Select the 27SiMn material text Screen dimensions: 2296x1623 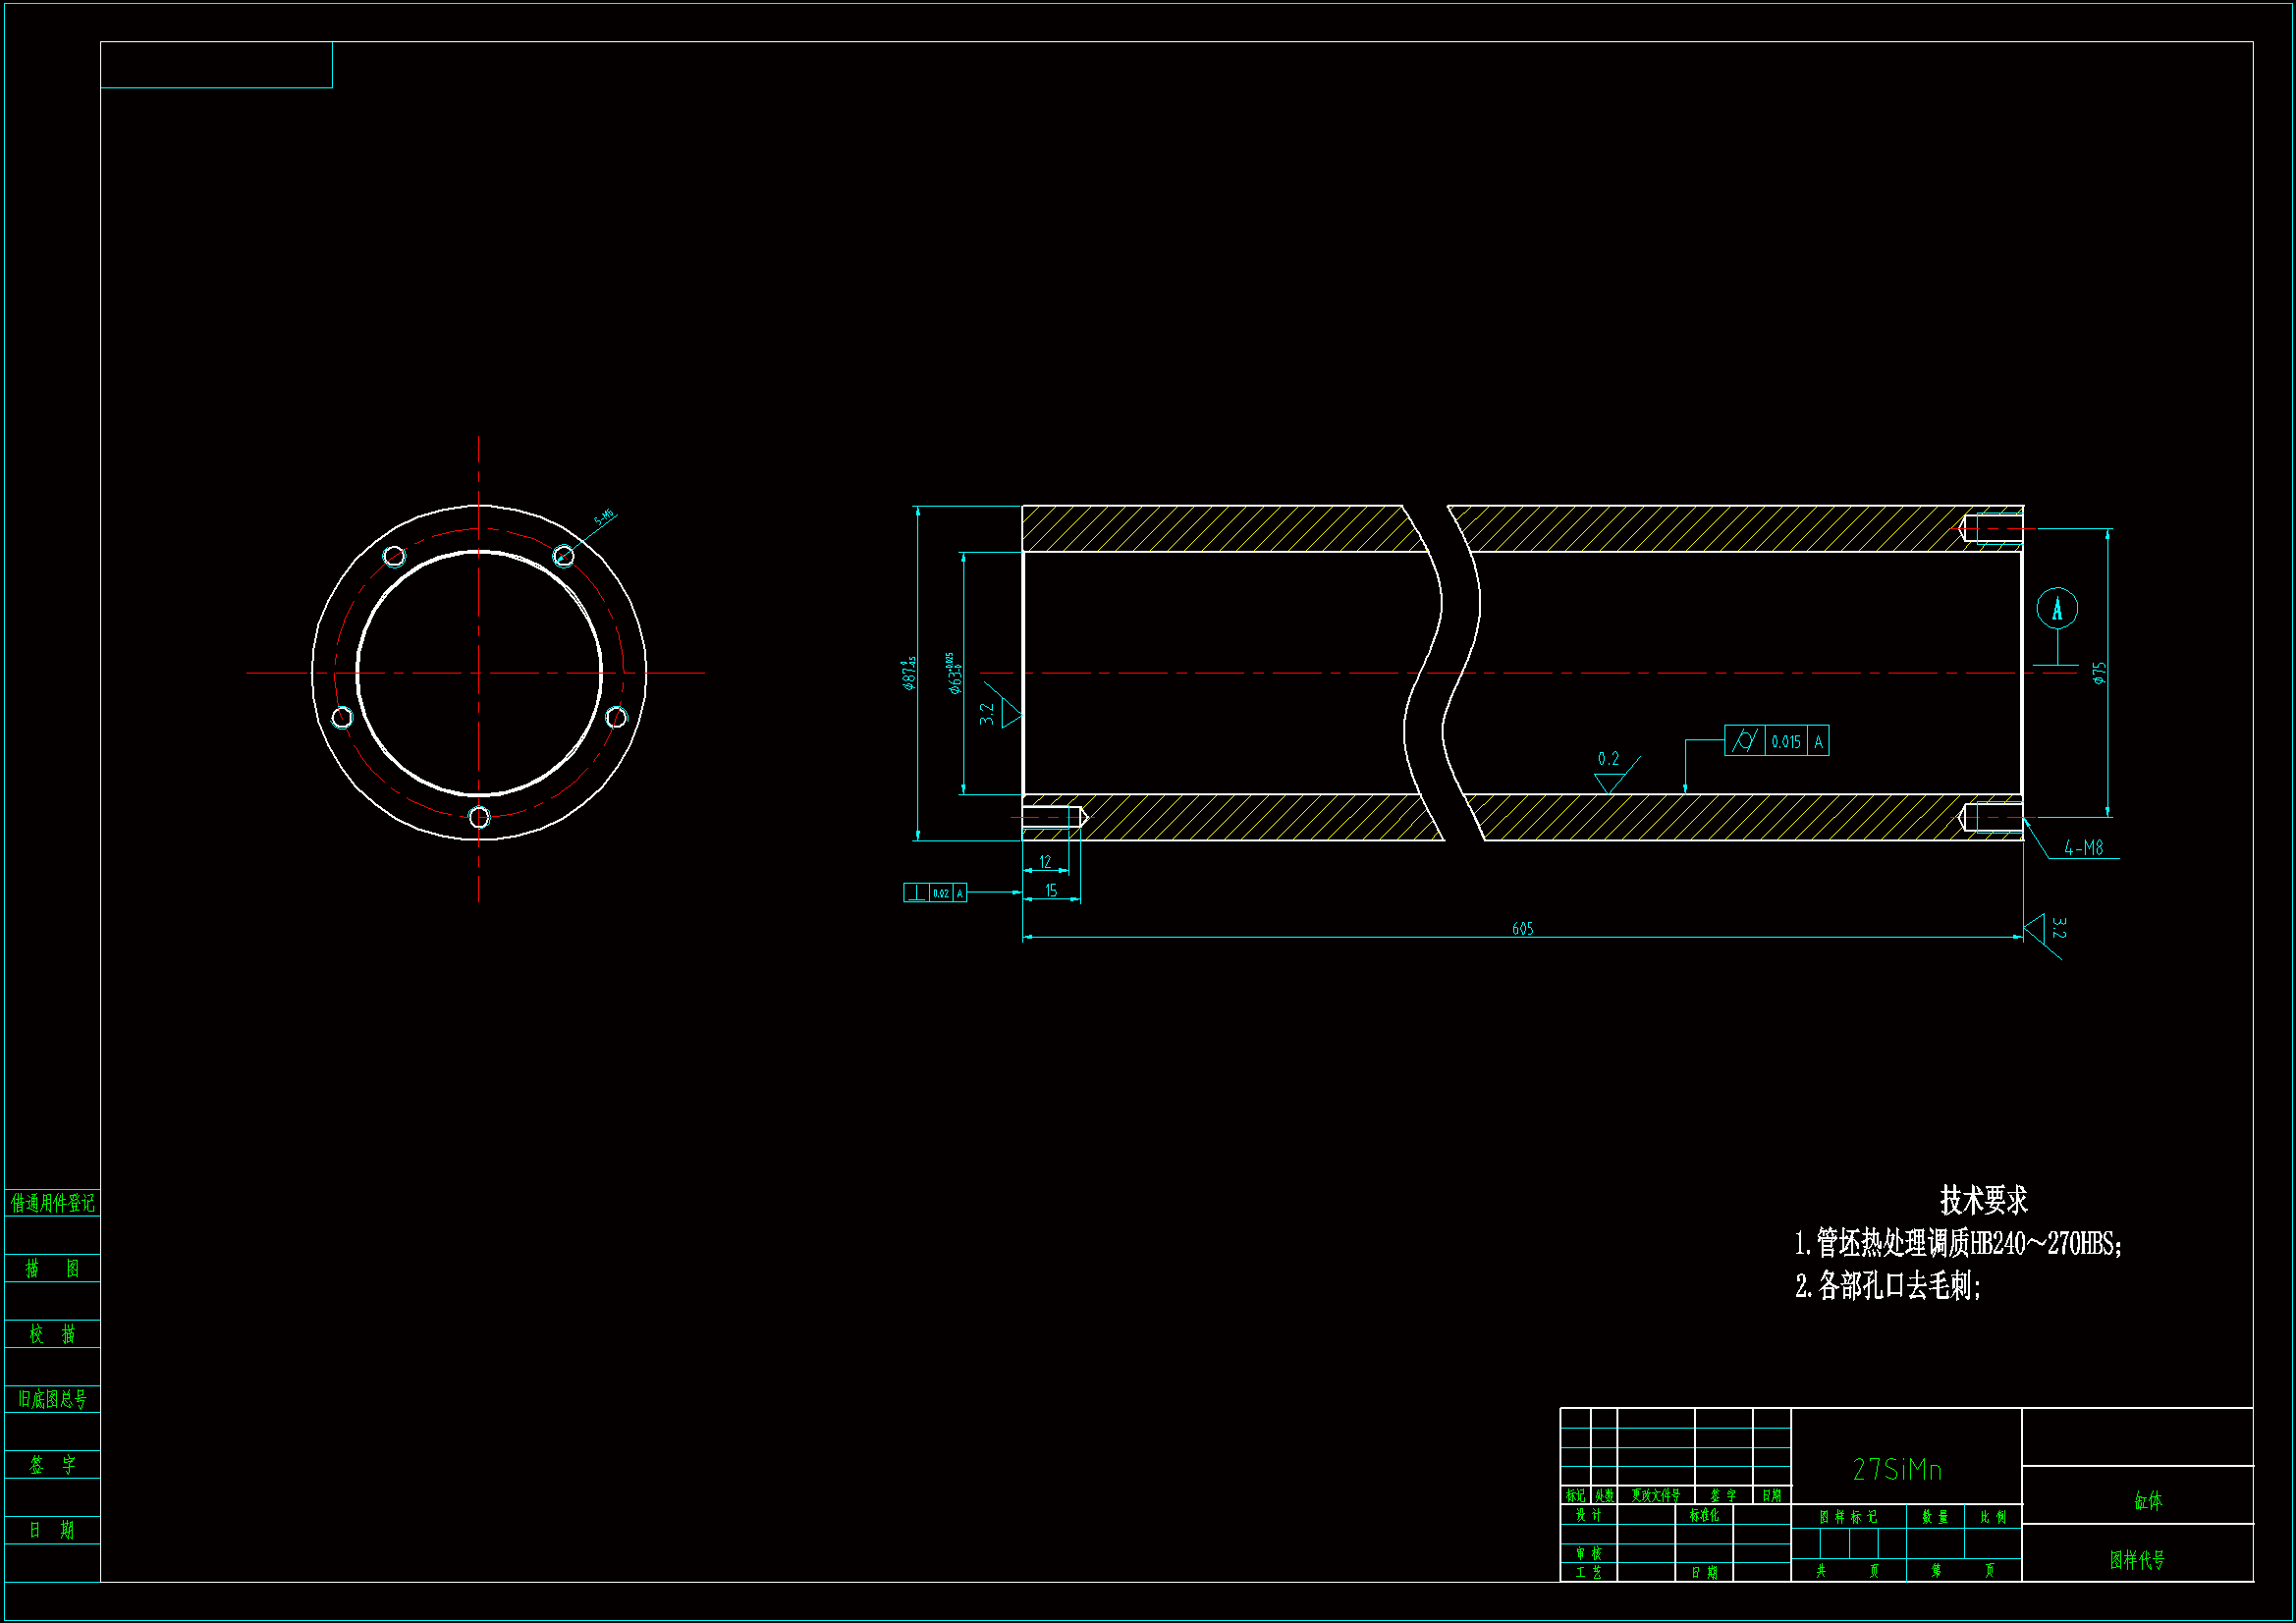point(1897,1469)
